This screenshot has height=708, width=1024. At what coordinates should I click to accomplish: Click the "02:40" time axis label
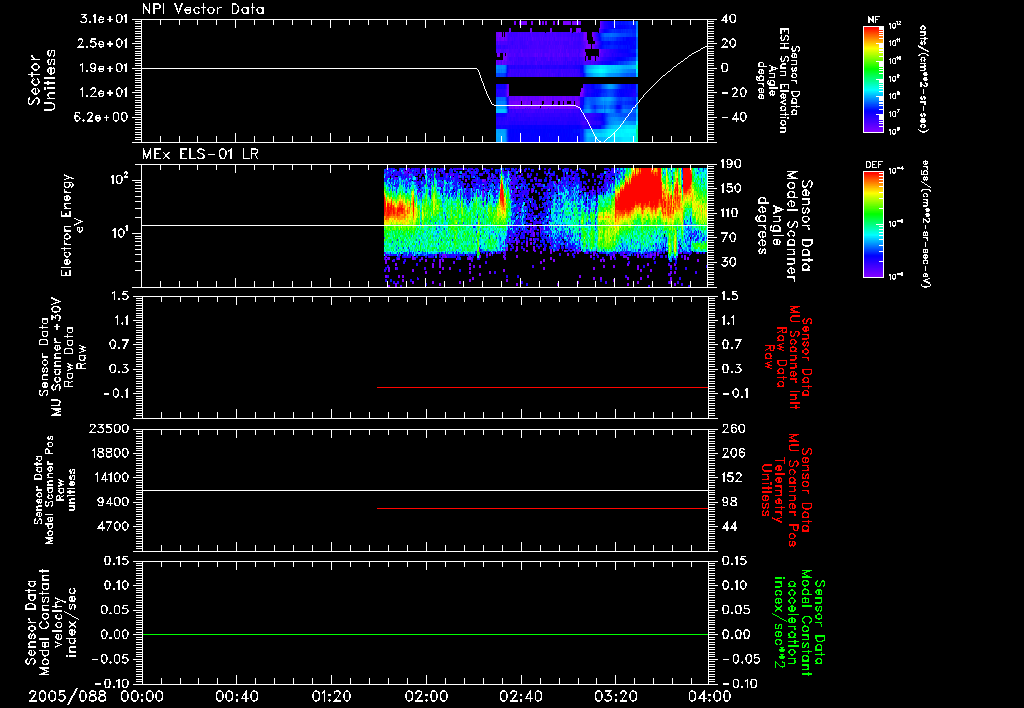pyautogui.click(x=520, y=696)
